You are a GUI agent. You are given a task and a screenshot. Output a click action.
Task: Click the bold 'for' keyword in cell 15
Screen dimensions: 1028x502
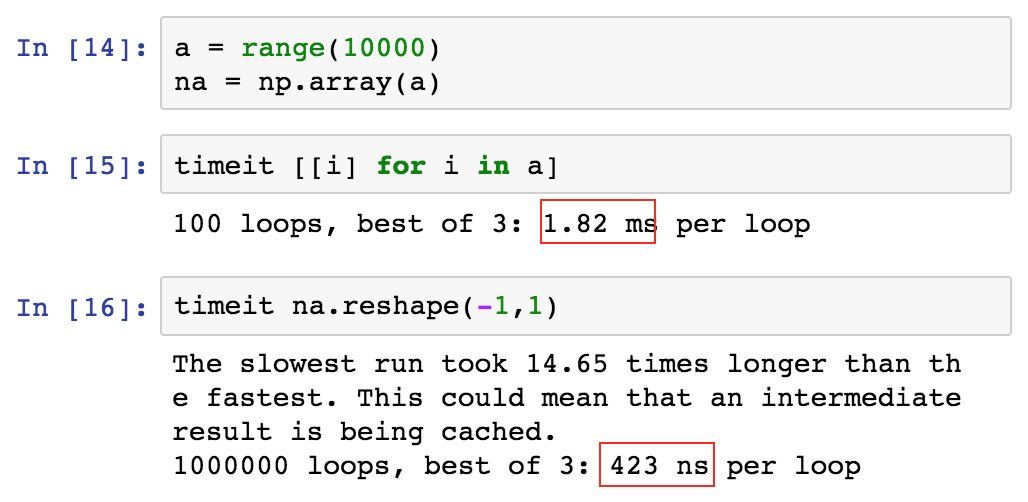pyautogui.click(x=401, y=166)
